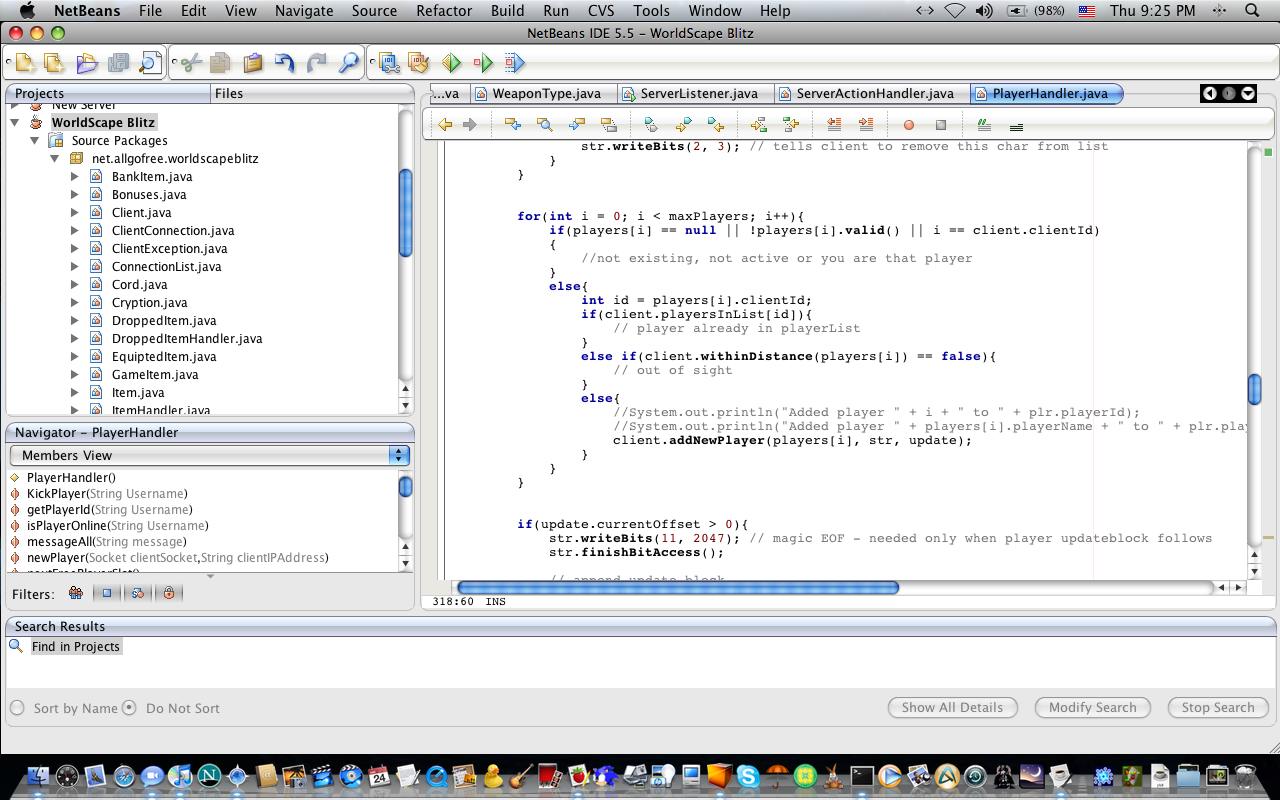Click the Stop Macro Recording square icon

coord(941,125)
